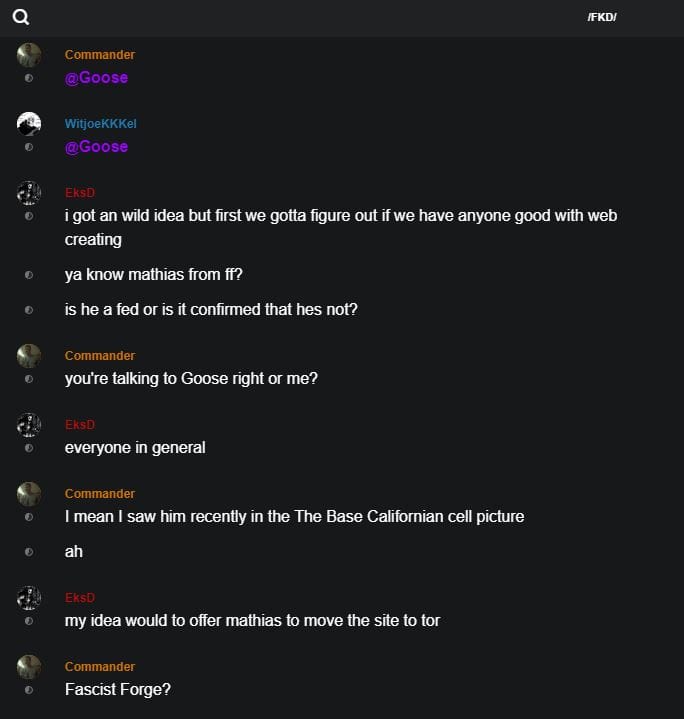Click Commander's avatar above "you're talking to Goose"
Image resolution: width=684 pixels, height=719 pixels.
tap(29, 356)
